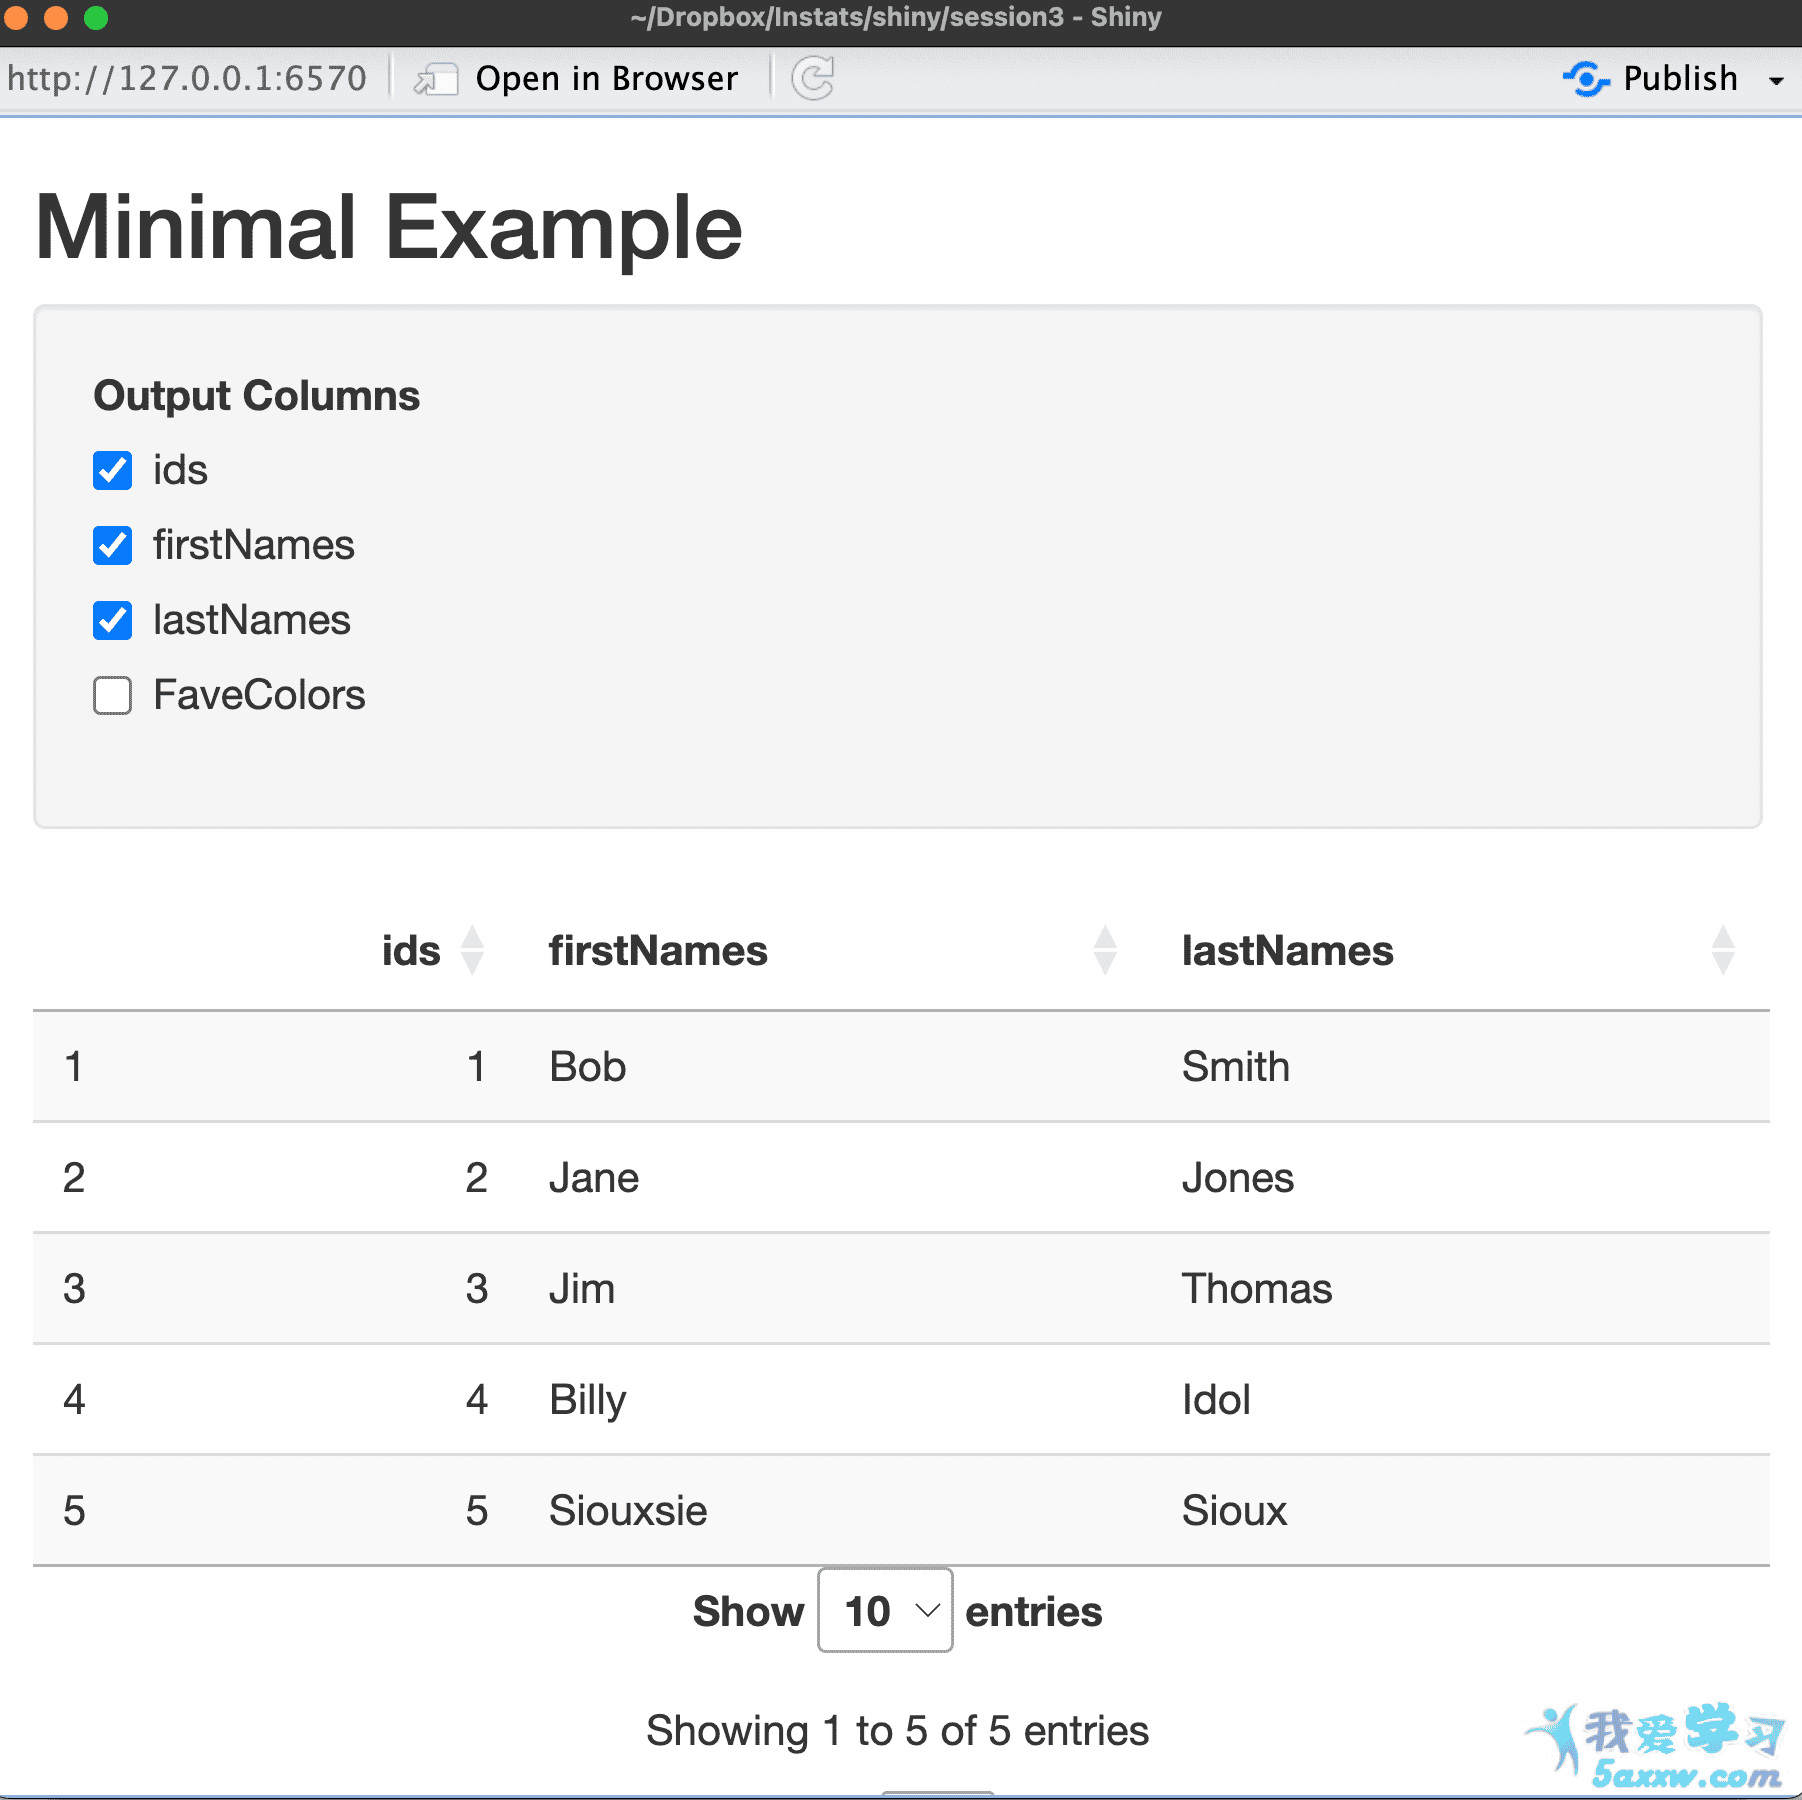The image size is (1802, 1800).
Task: Click the green maximize window button
Action: click(95, 17)
